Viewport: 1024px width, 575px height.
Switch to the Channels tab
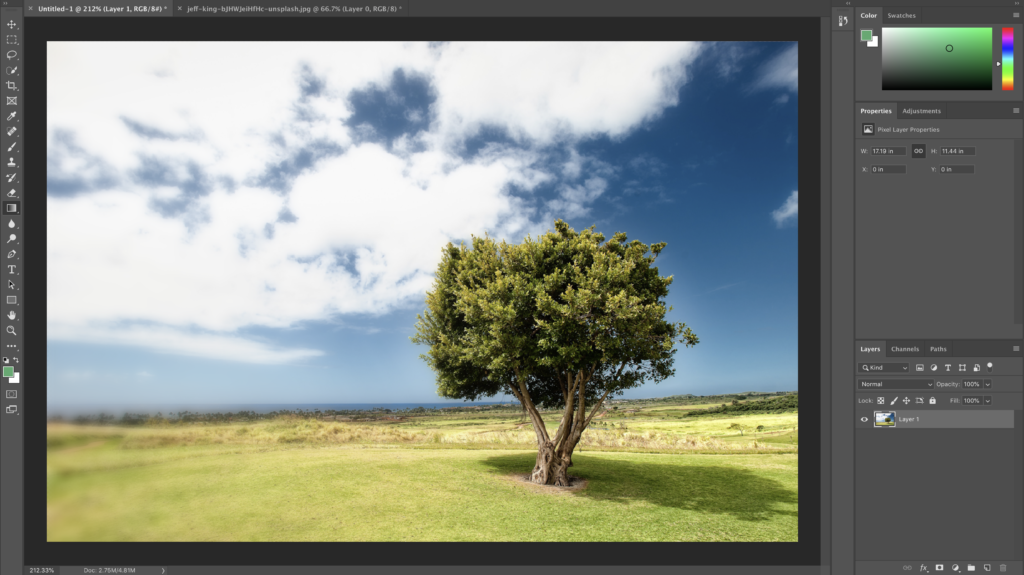[x=904, y=349]
